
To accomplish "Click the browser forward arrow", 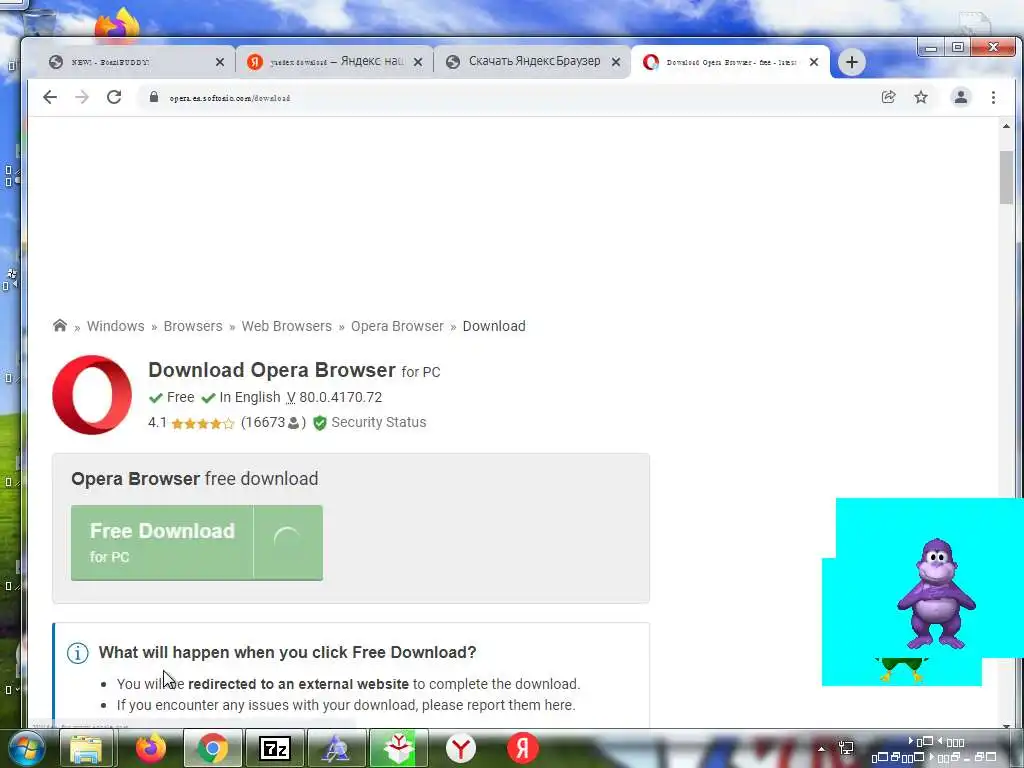I will pos(82,97).
